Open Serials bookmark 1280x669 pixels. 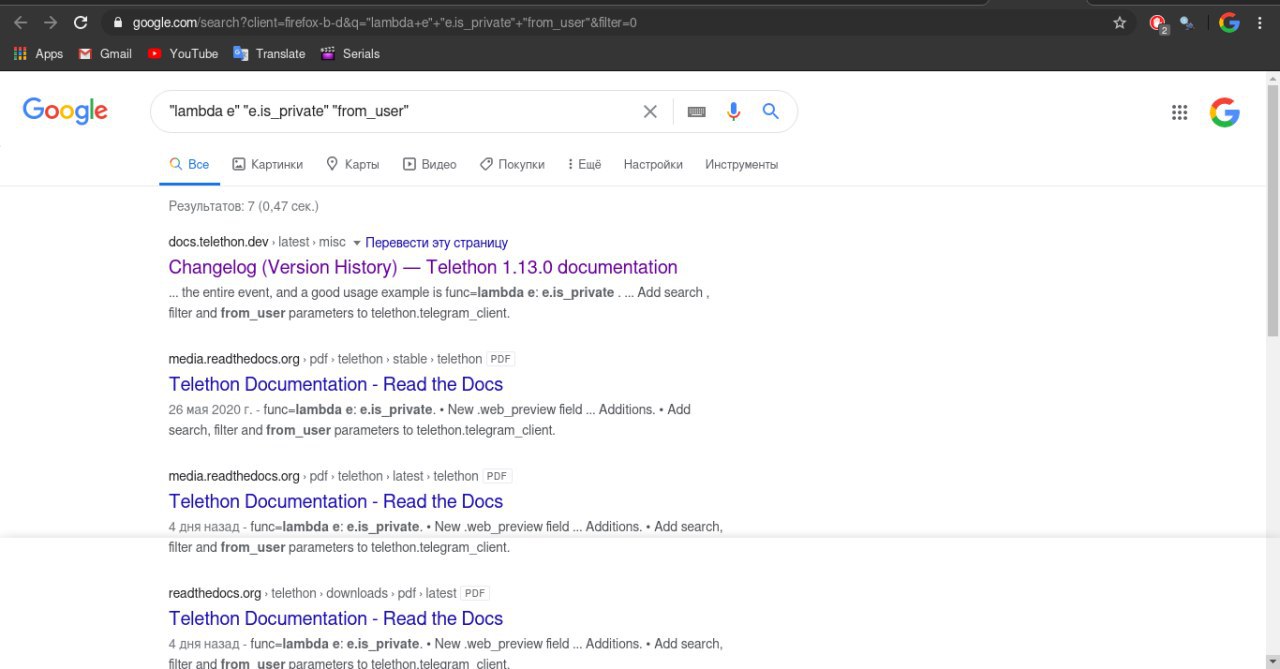click(x=350, y=54)
